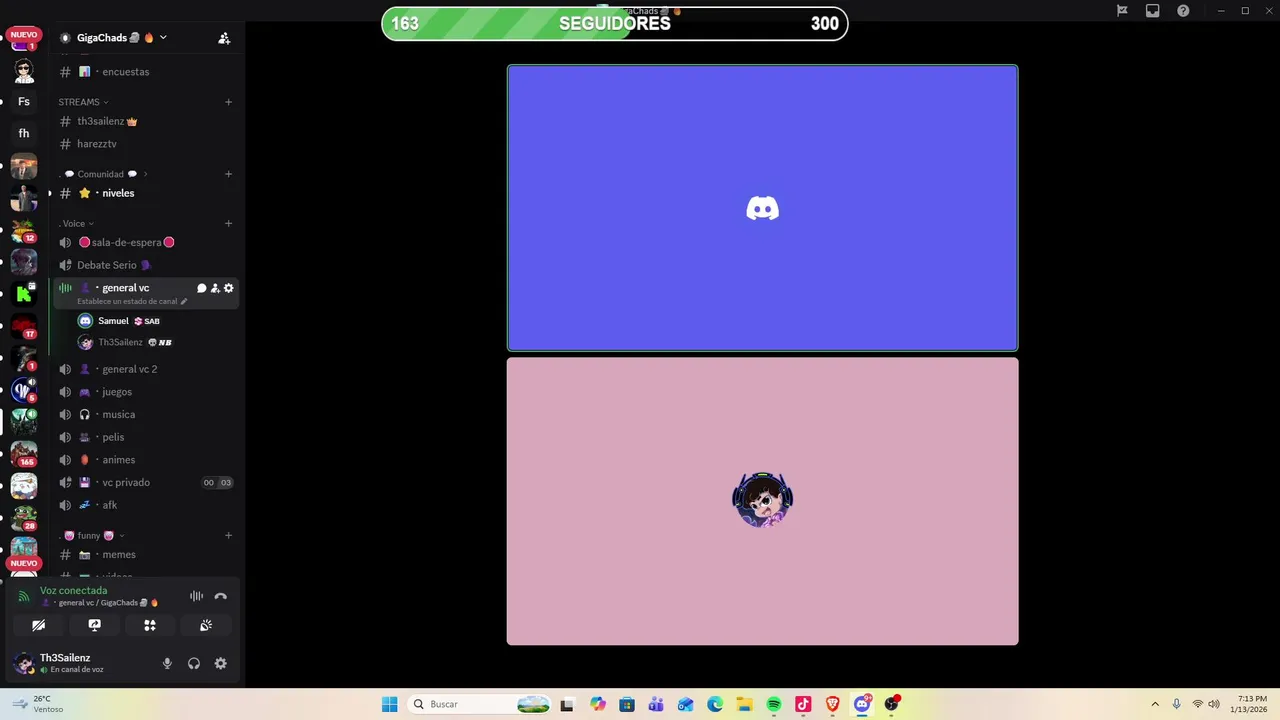Open general vc channel settings gear

[229, 288]
